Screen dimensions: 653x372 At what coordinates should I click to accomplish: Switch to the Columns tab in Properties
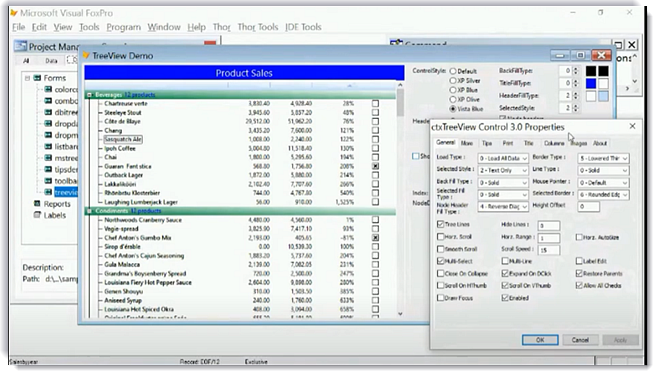tap(554, 143)
